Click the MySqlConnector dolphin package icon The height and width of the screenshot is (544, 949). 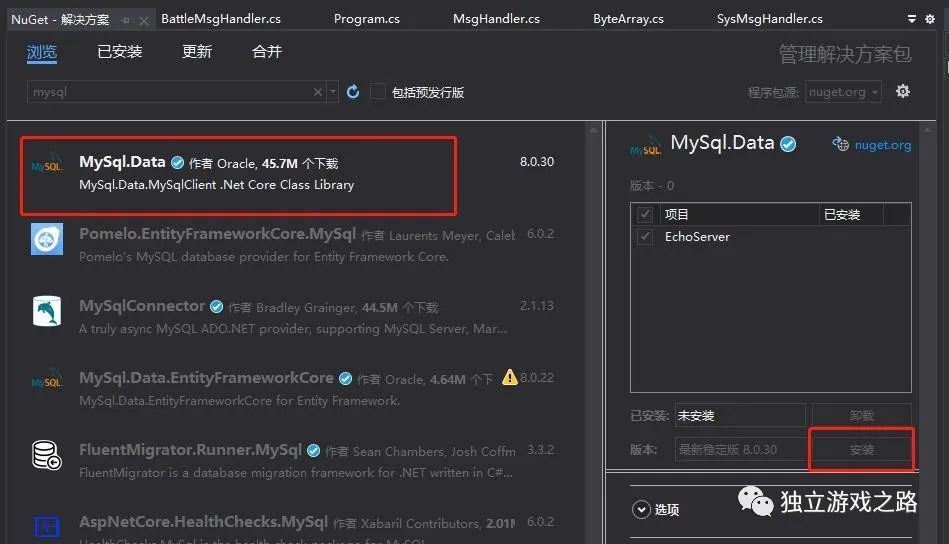[x=47, y=311]
